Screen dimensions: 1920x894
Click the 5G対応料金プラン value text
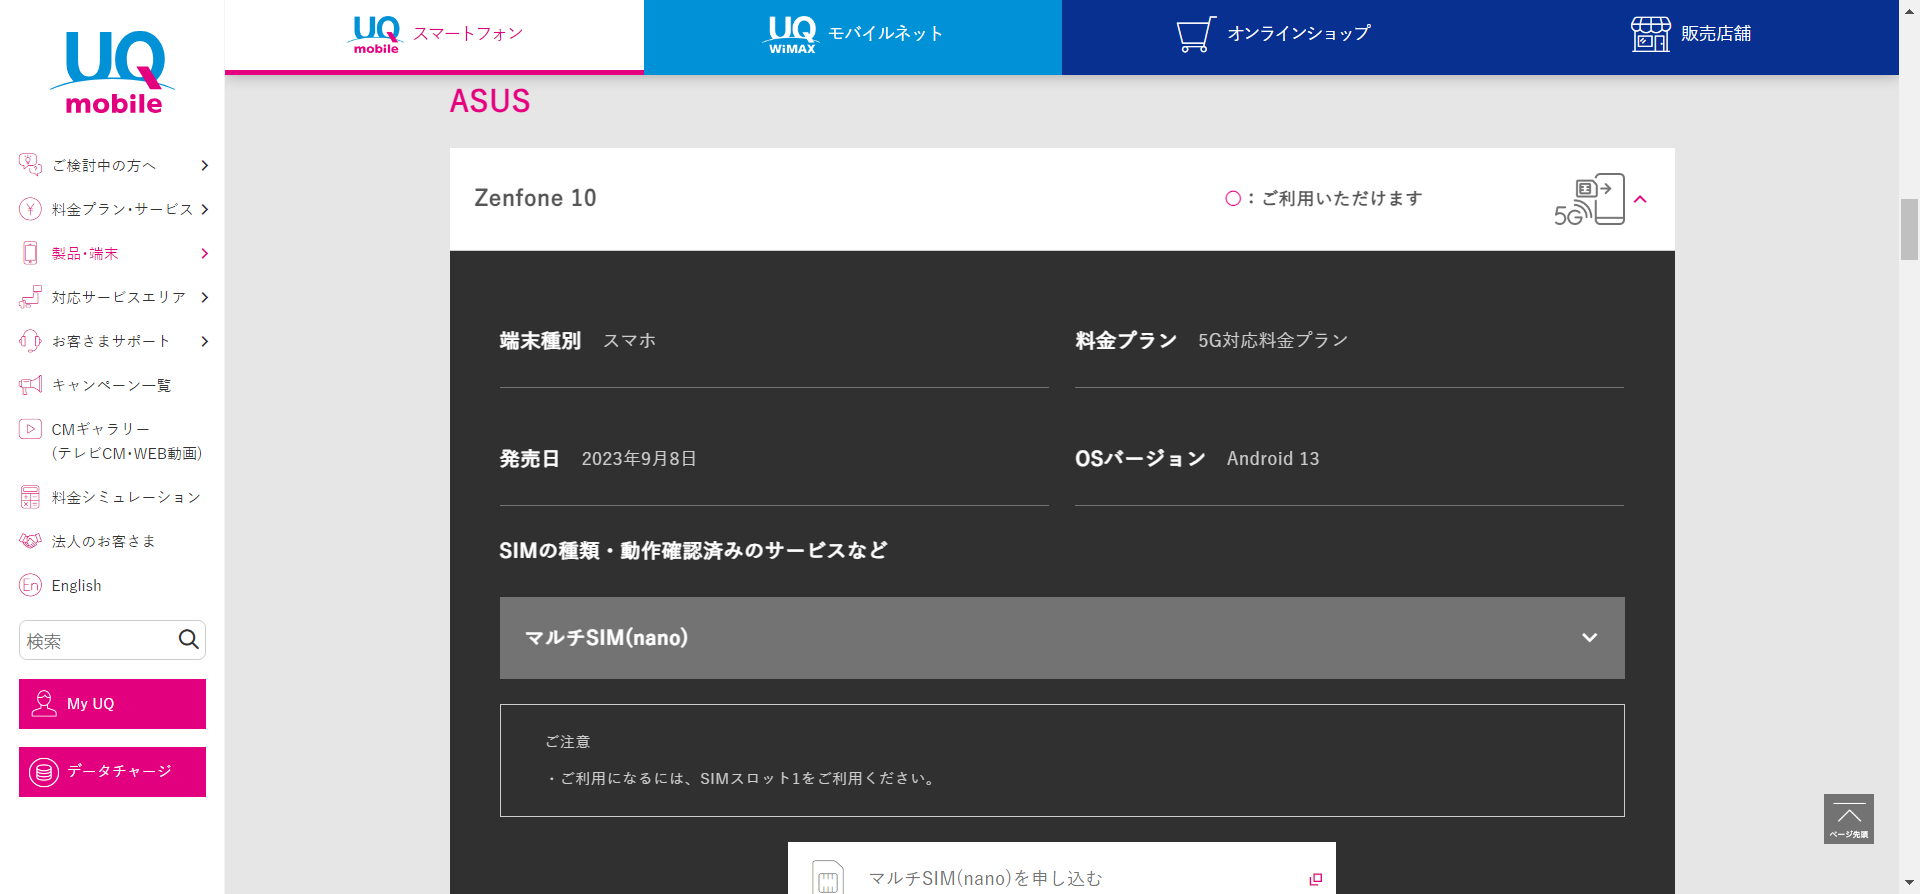tap(1273, 341)
